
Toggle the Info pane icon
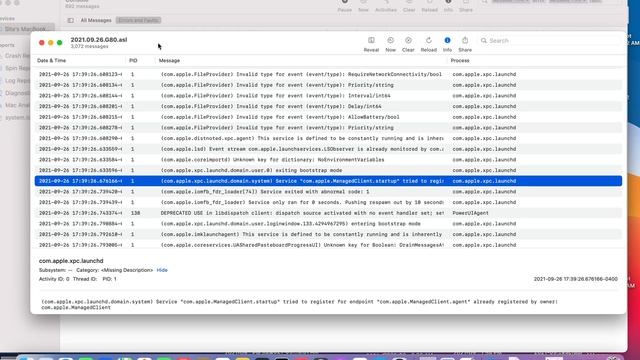pos(447,40)
